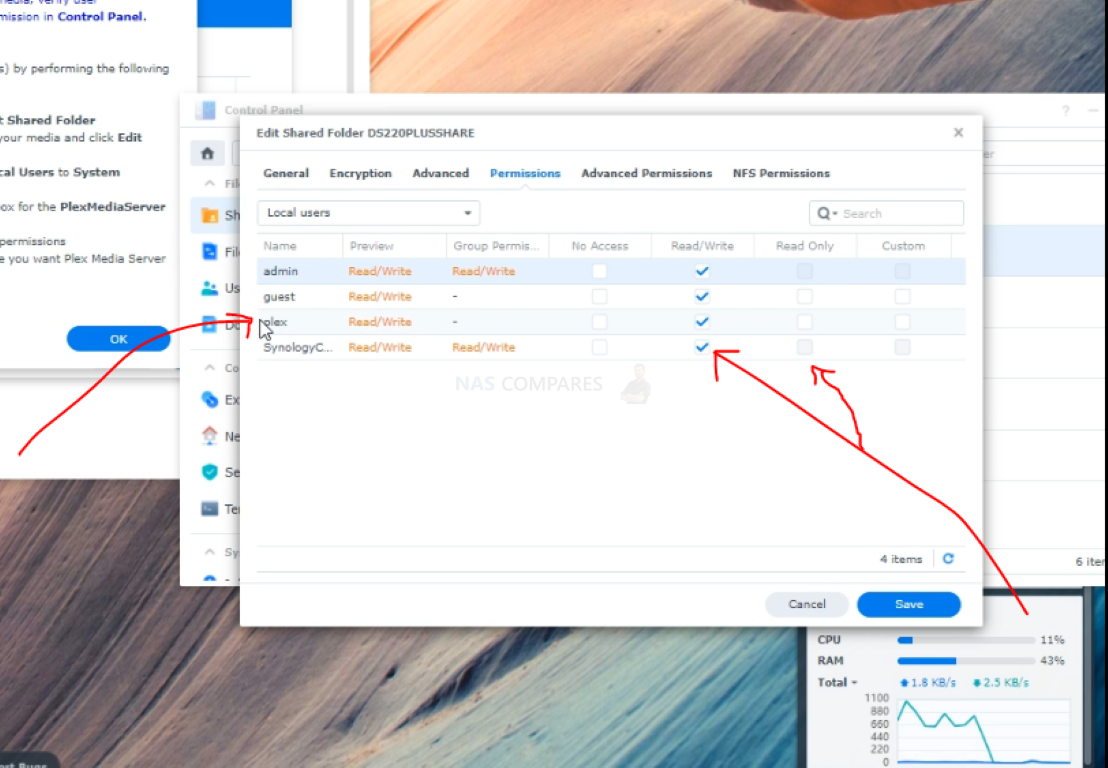Check No Access for plex user
Screen dimensions: 1108x768
[599, 322]
